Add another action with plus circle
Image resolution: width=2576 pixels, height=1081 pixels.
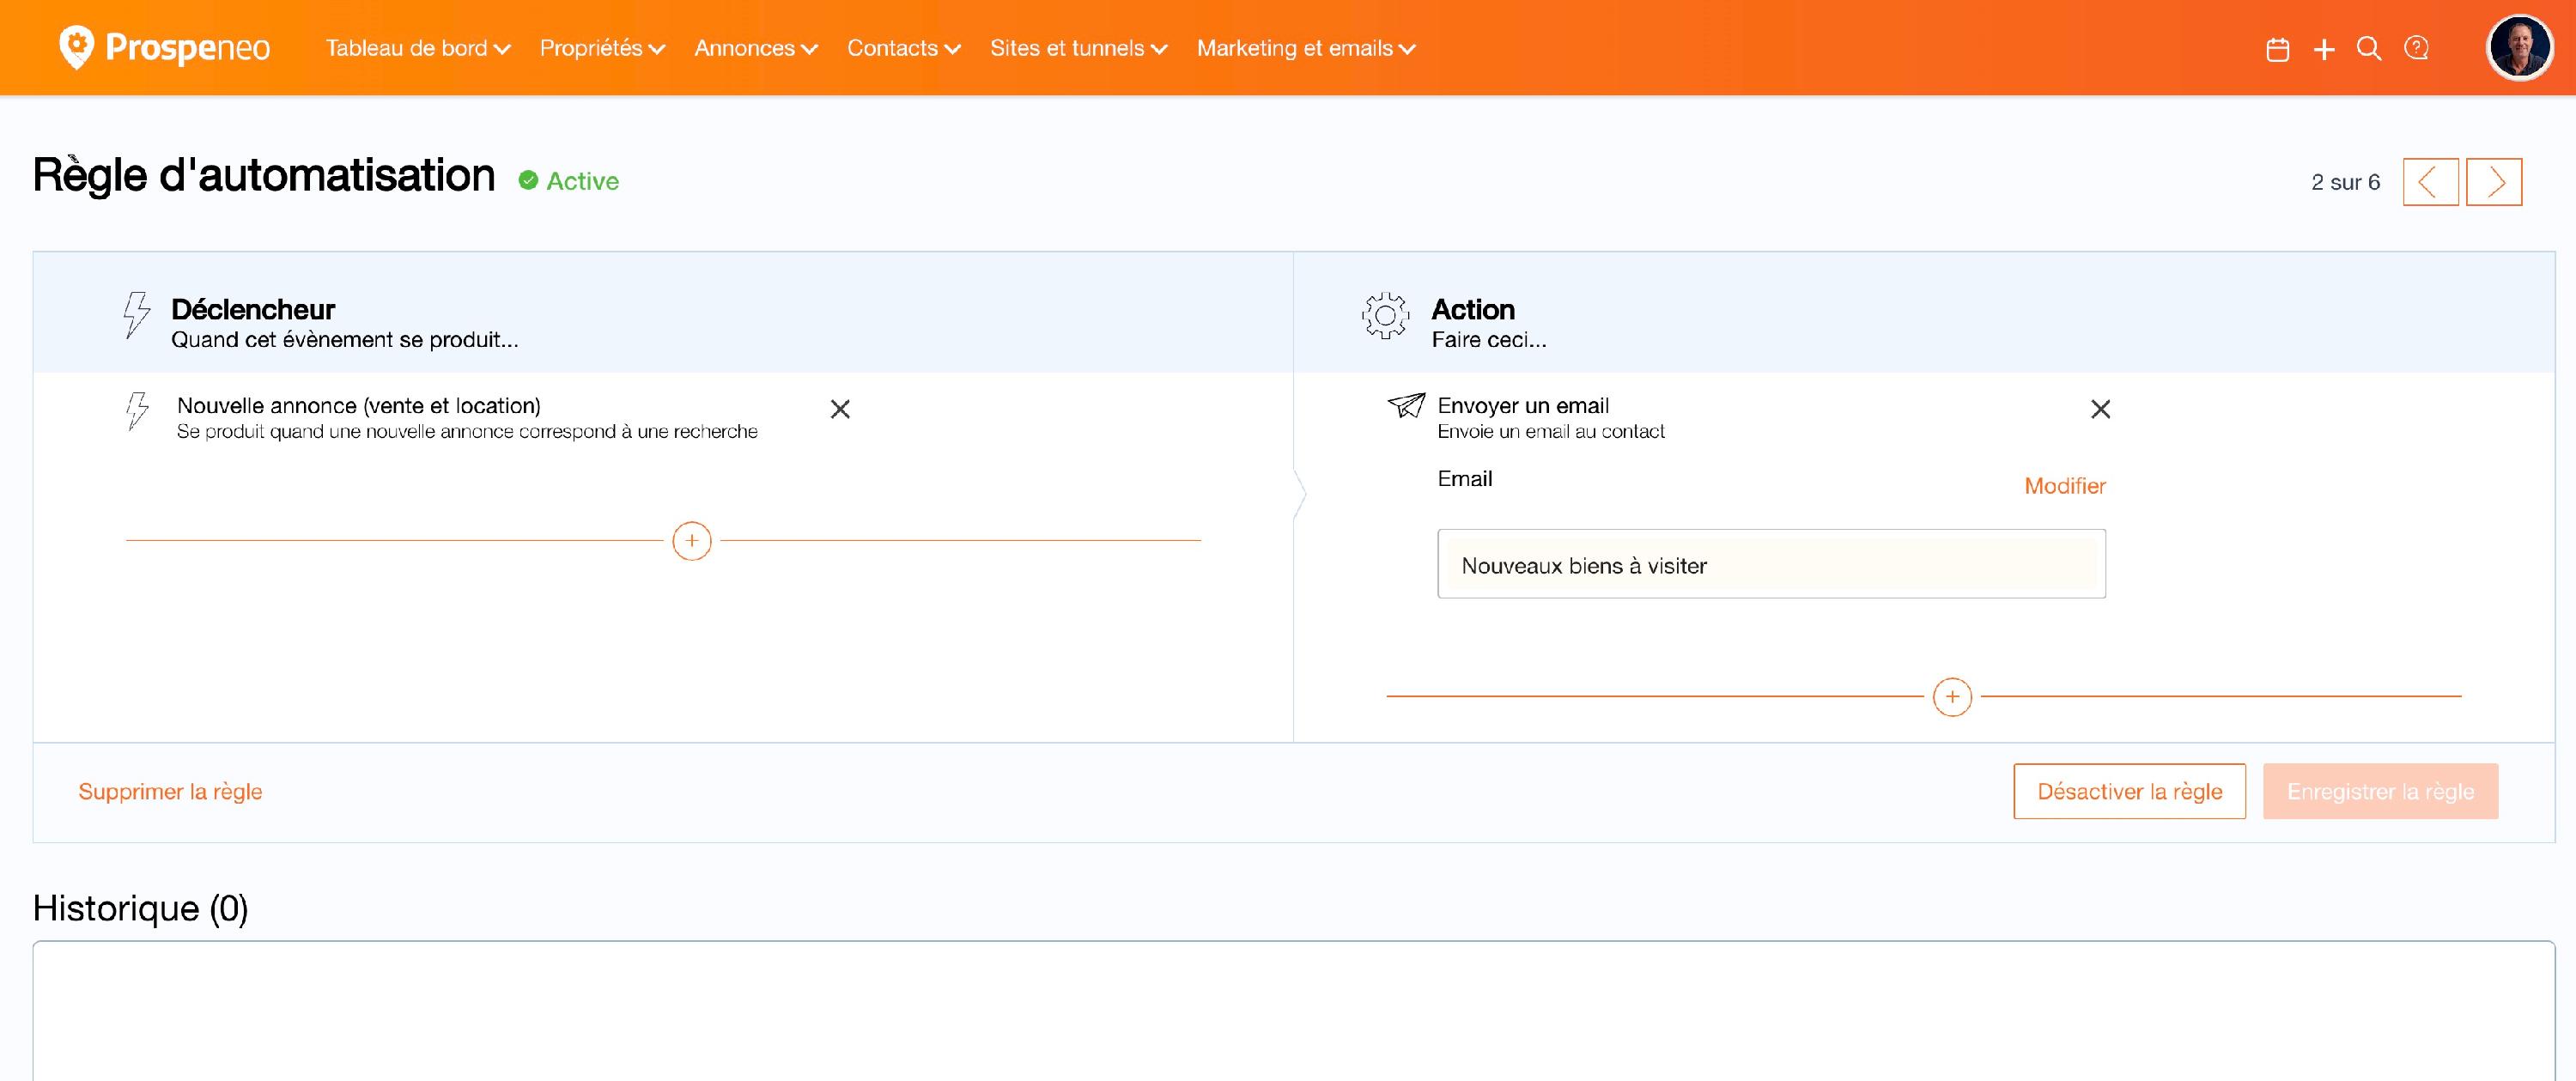tap(1952, 697)
